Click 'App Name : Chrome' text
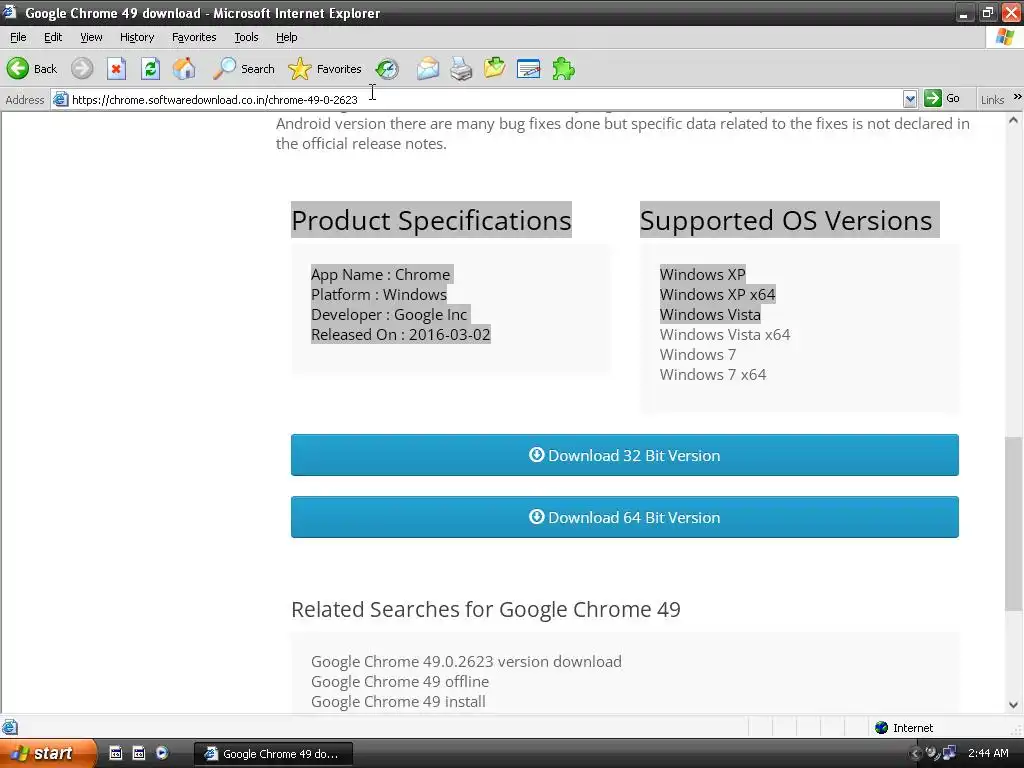This screenshot has width=1024, height=768. click(381, 274)
